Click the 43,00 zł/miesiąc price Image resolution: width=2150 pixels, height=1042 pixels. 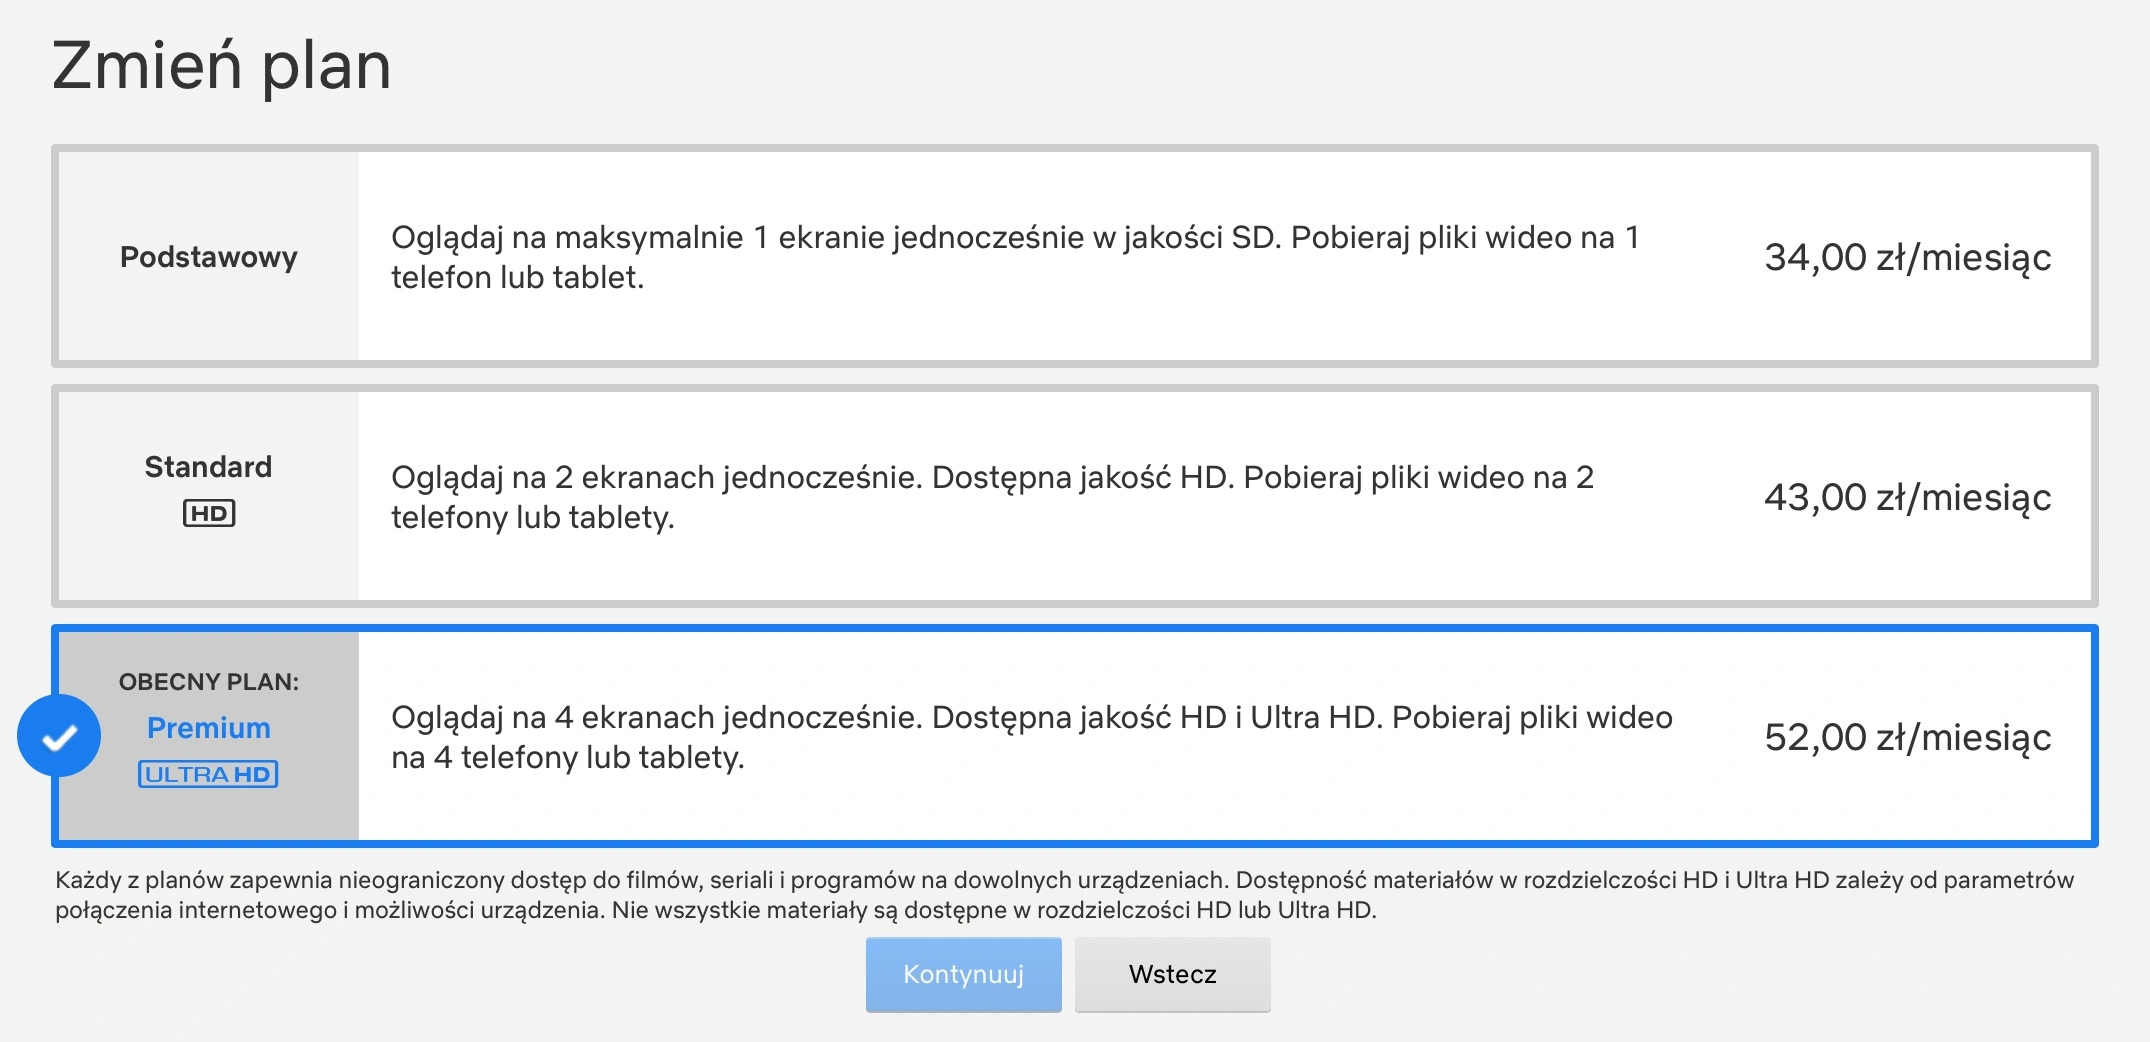coord(1908,497)
